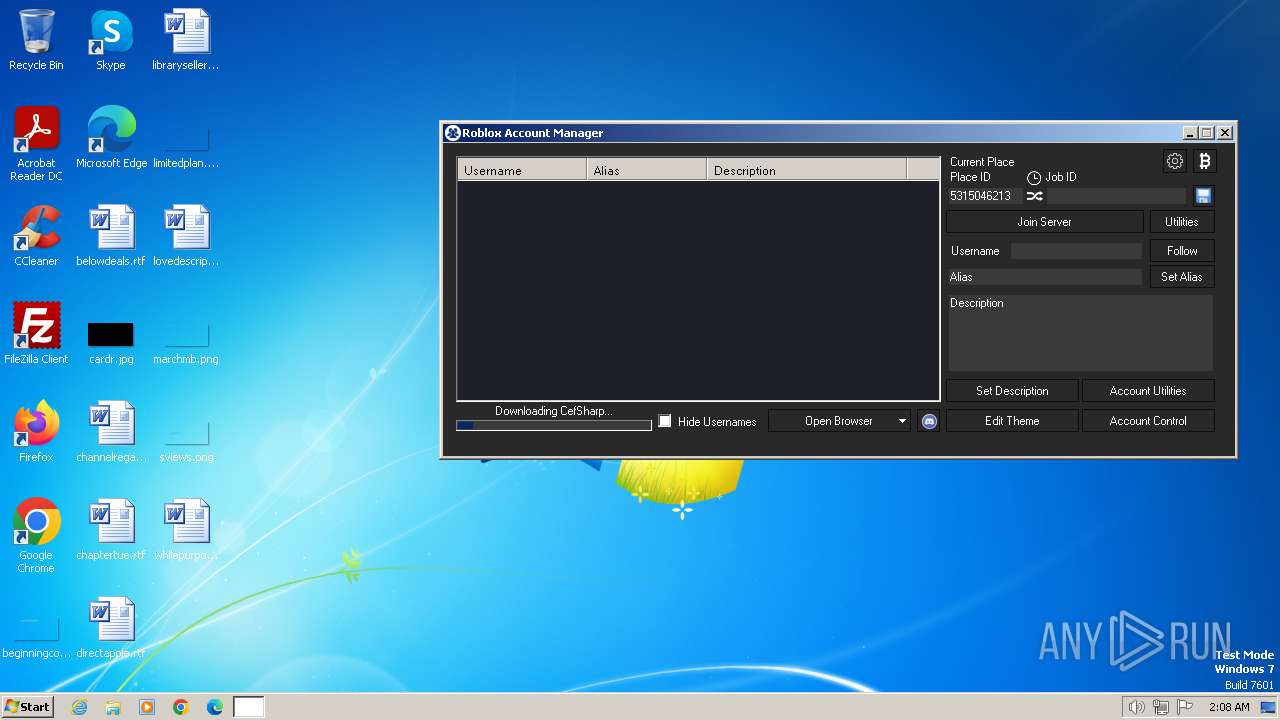Click the Join Server button
The height and width of the screenshot is (720, 1280).
1045,222
